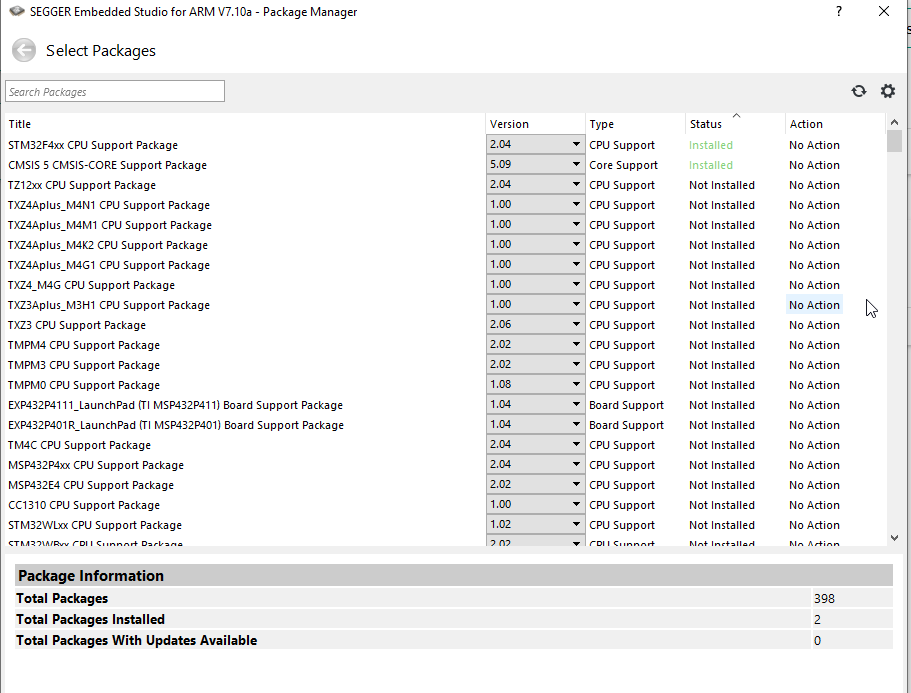This screenshot has width=911, height=693.
Task: Click Action cell for TXZ3Aplus_M3H1 package
Action: pos(815,305)
